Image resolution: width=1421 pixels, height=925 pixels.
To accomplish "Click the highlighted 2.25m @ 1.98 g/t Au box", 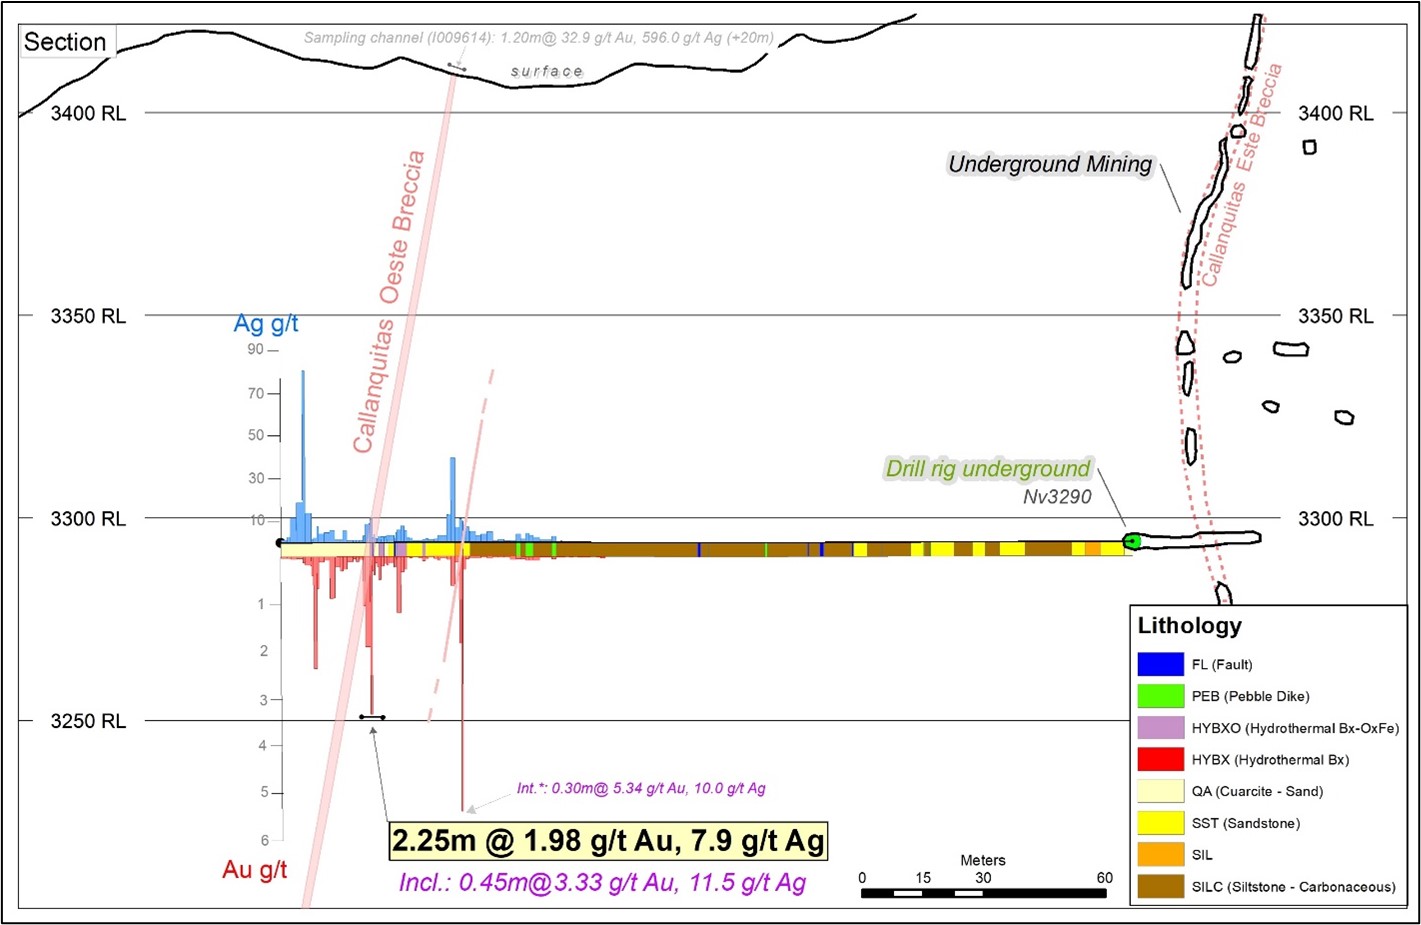I will pyautogui.click(x=608, y=841).
